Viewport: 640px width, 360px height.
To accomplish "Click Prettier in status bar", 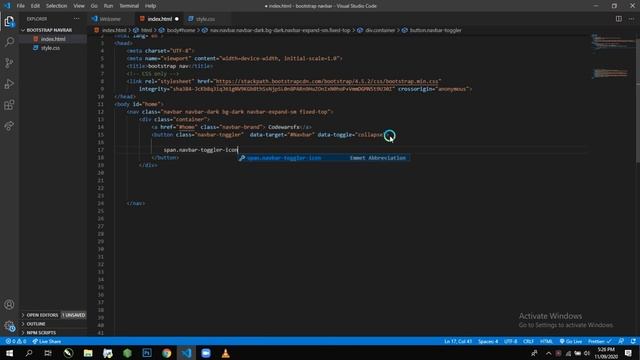I will point(600,341).
